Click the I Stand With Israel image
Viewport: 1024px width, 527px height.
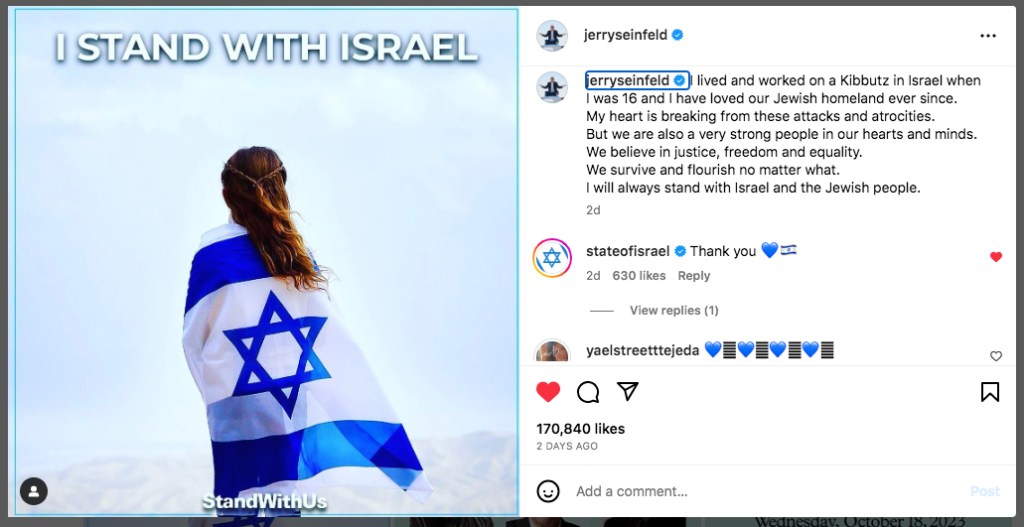click(266, 262)
